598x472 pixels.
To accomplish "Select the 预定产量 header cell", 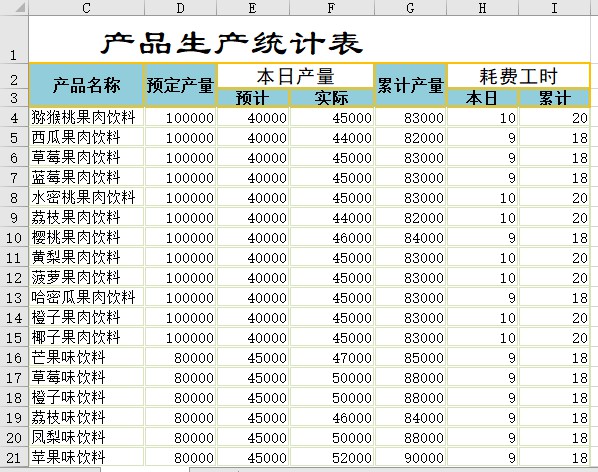I will coord(180,85).
